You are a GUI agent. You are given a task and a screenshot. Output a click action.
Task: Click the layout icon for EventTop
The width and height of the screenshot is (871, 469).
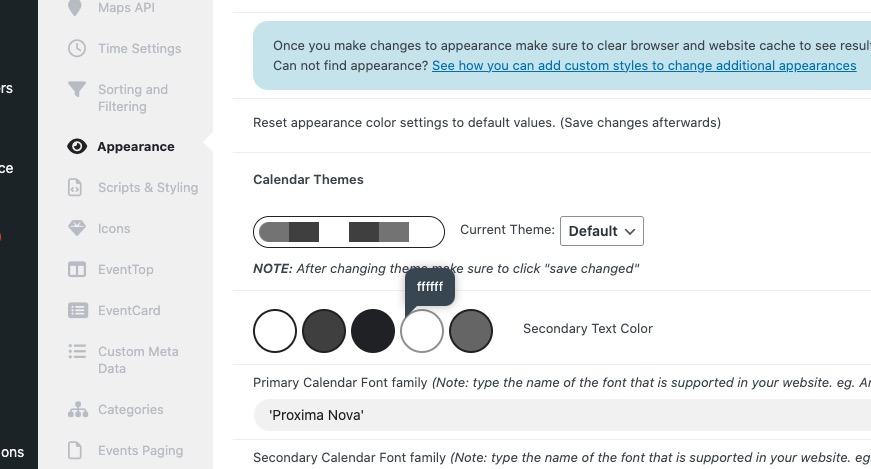(x=77, y=270)
